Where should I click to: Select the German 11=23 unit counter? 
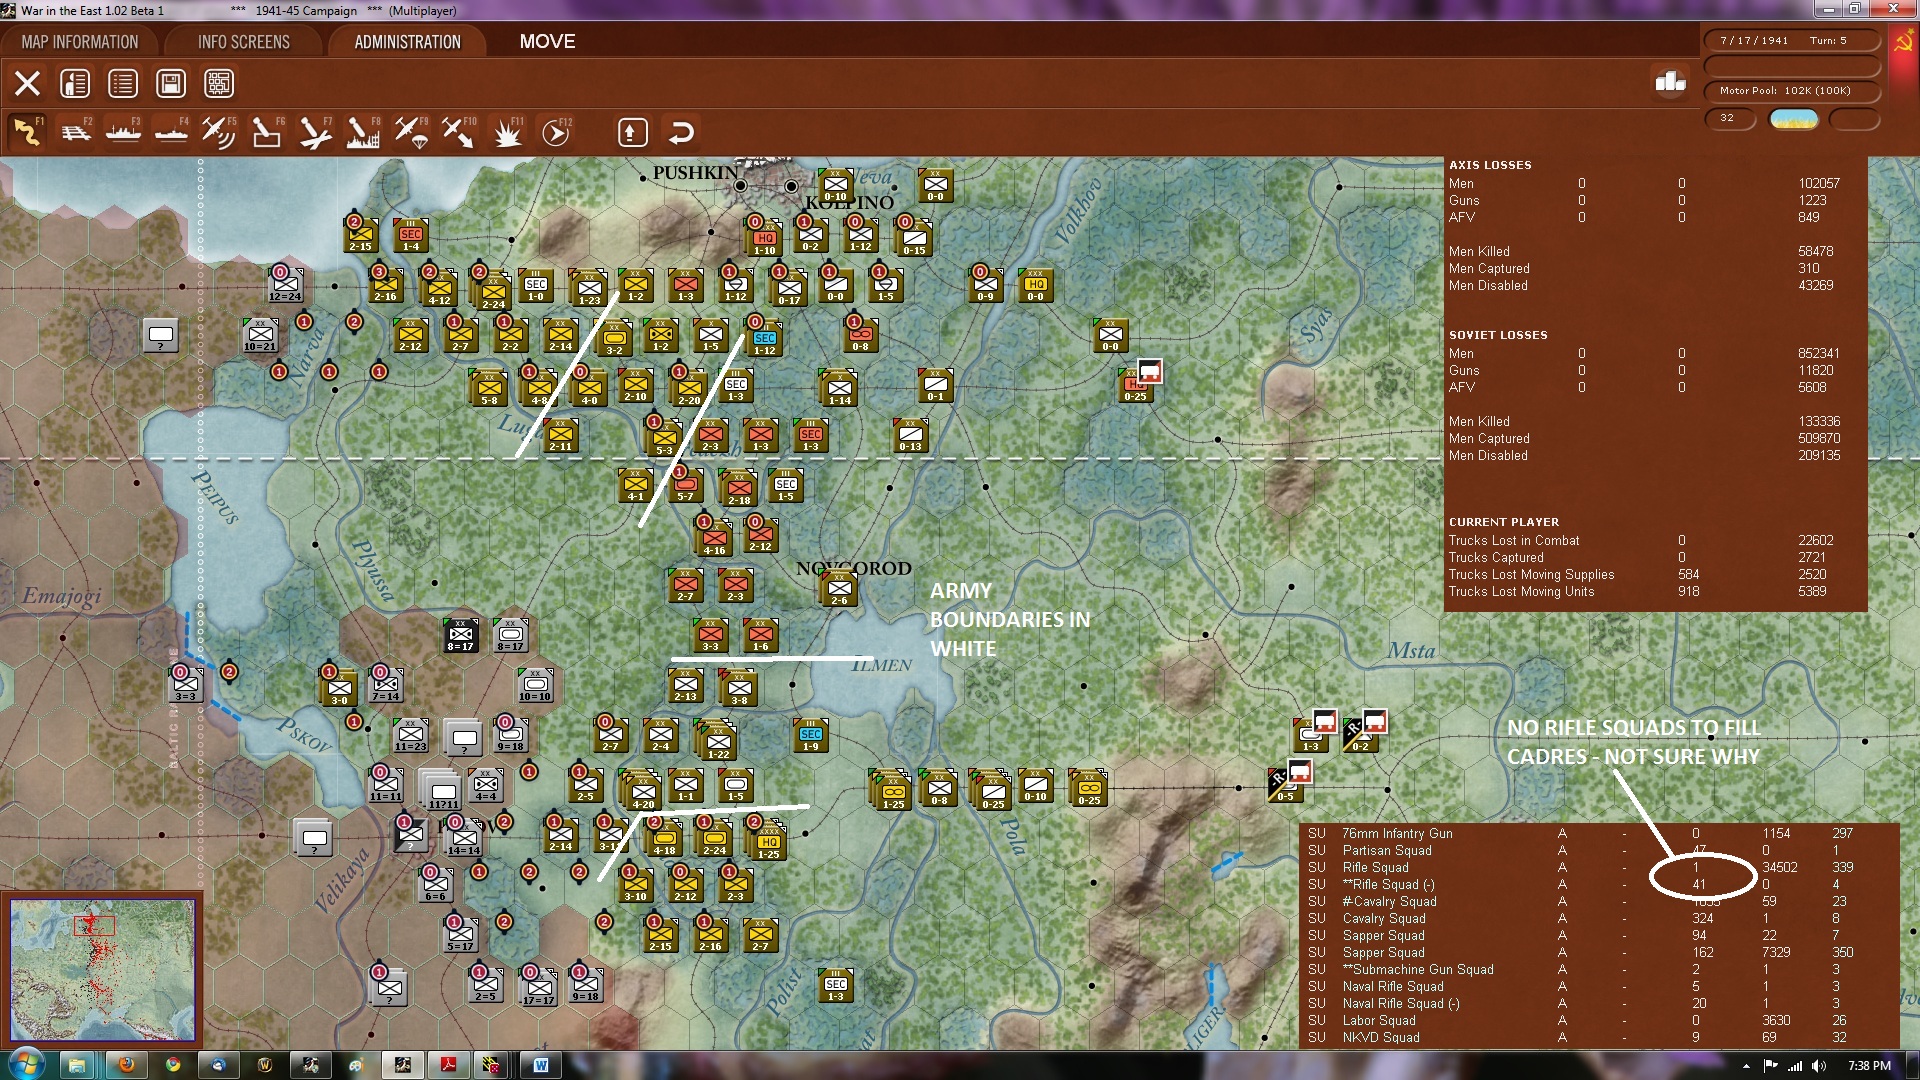[410, 735]
